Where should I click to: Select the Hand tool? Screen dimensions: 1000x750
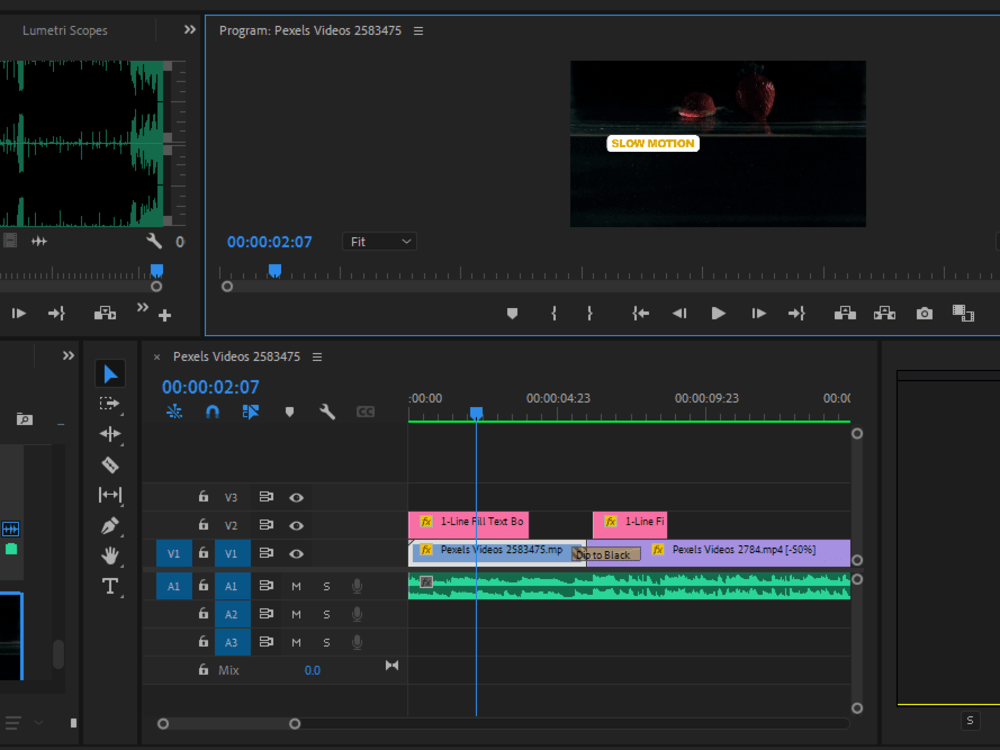point(110,555)
